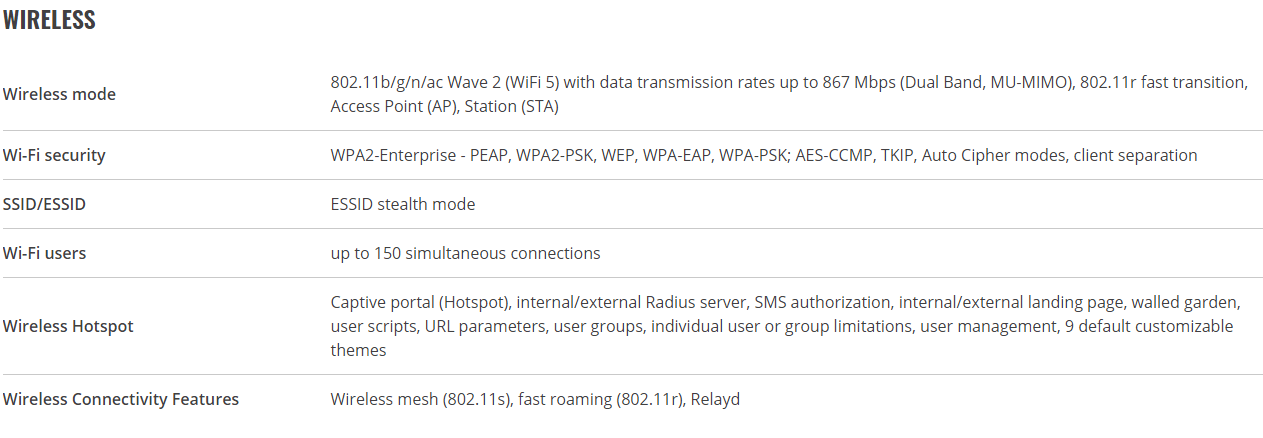Screen dimensions: 1263x438
Task: Click the WPA2-Enterprise - PEAP security text
Action: coord(419,155)
